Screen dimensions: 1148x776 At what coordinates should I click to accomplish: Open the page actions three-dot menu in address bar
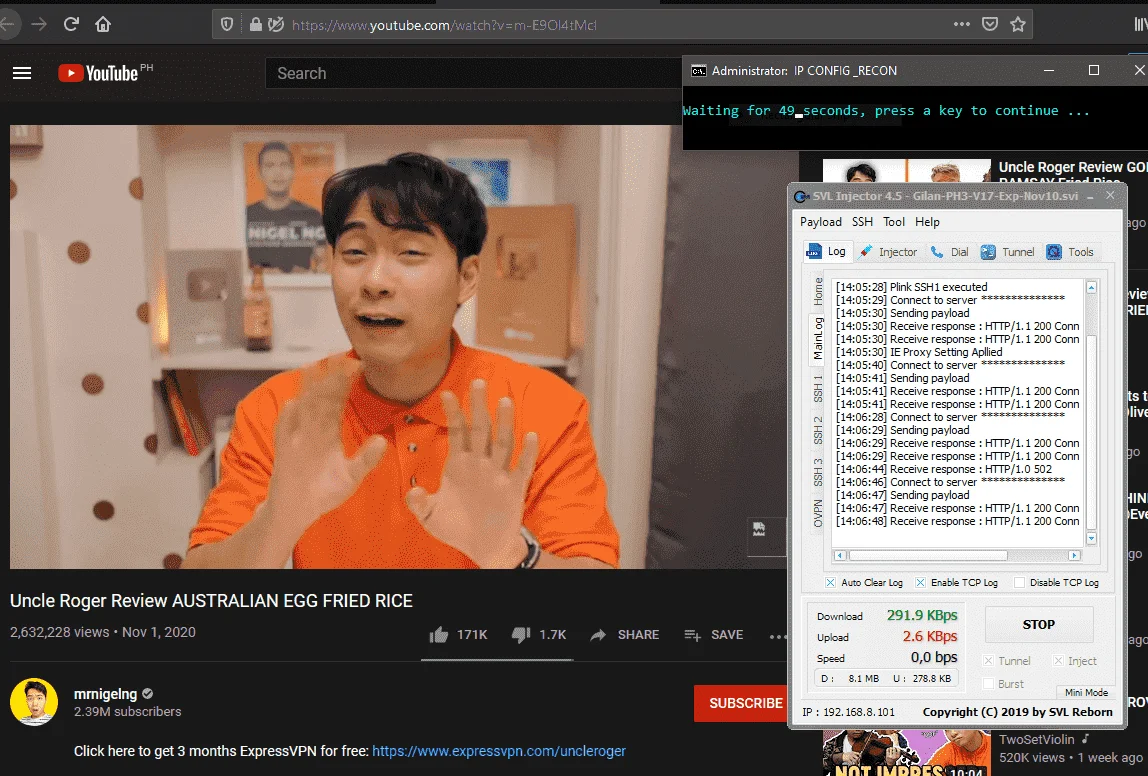(961, 24)
